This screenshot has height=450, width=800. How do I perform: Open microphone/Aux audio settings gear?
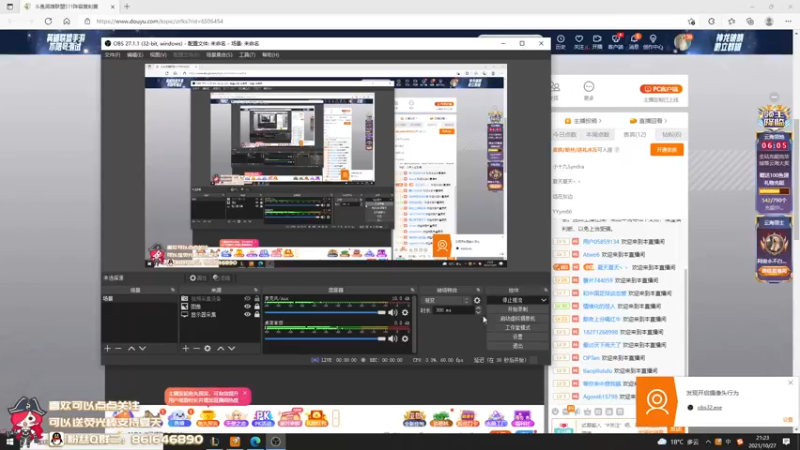tap(405, 312)
